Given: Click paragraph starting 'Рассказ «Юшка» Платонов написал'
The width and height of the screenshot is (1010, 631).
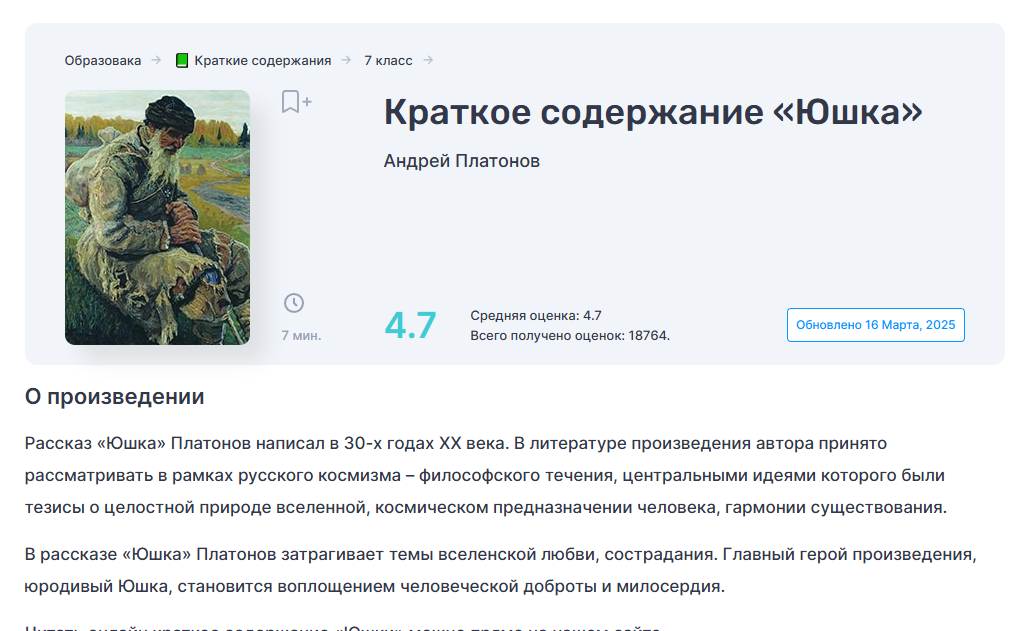Looking at the screenshot, I should point(486,475).
